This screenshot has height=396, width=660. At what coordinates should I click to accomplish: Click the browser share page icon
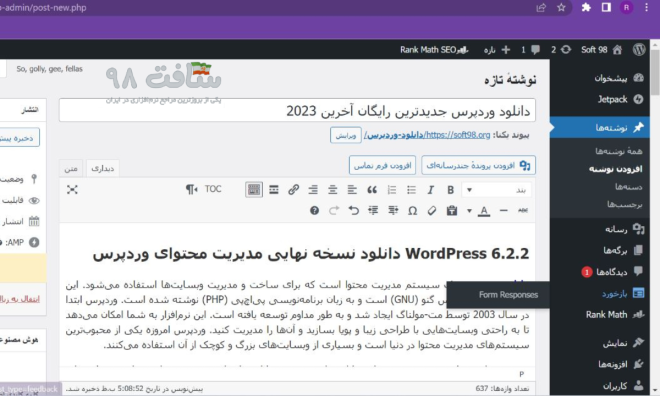[541, 8]
